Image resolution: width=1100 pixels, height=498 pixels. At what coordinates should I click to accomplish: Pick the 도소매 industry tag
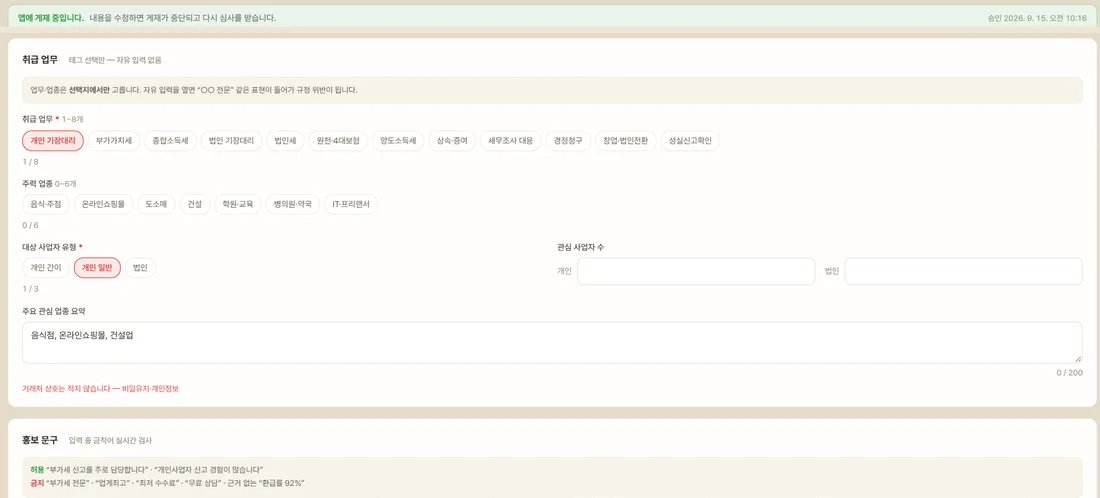(156, 205)
